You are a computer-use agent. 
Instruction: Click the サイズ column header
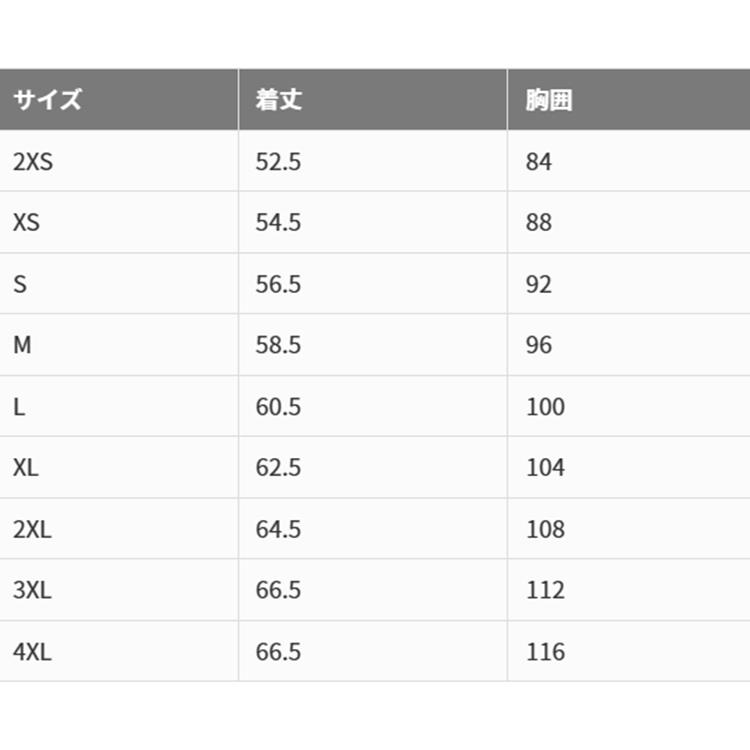point(47,100)
